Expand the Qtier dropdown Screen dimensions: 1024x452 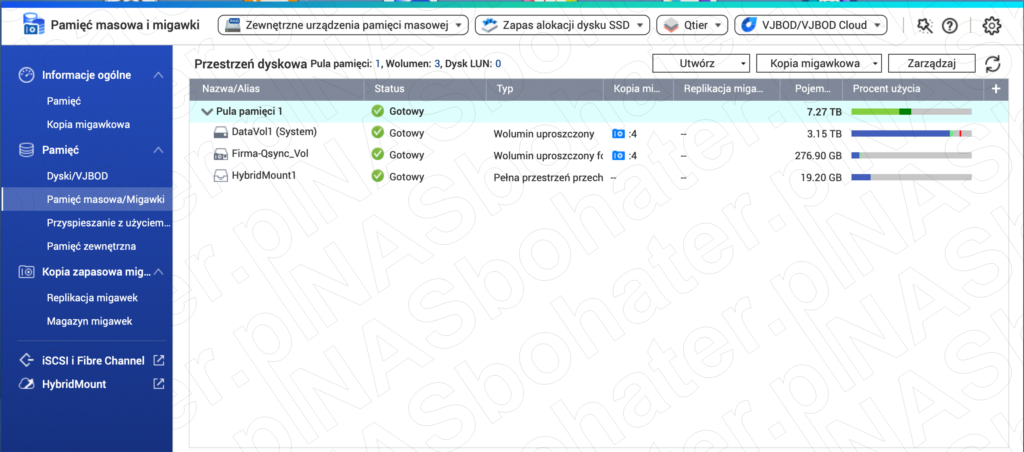(x=691, y=25)
